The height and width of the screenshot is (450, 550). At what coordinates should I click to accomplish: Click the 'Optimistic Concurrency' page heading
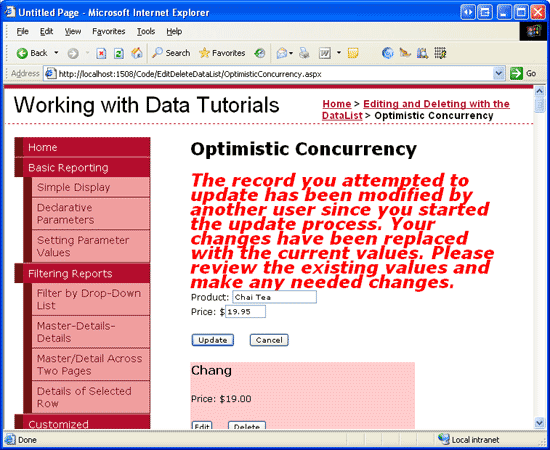tap(303, 149)
